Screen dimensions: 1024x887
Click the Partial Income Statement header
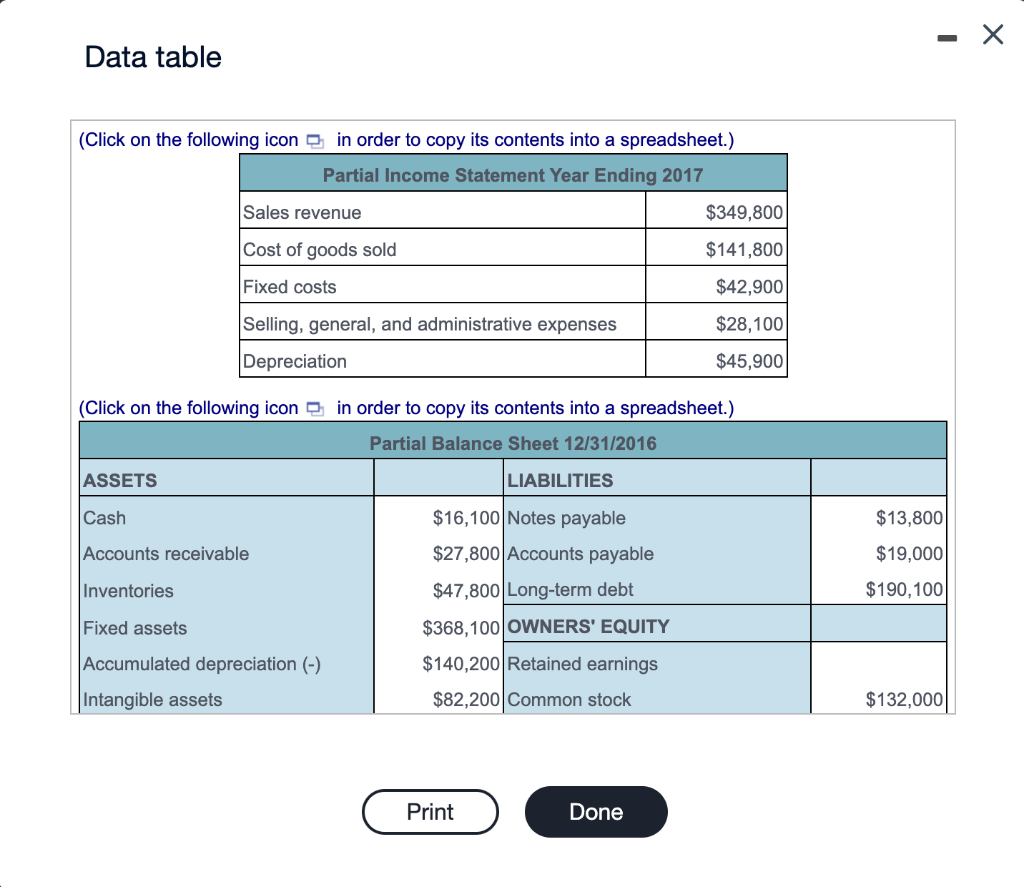[513, 173]
